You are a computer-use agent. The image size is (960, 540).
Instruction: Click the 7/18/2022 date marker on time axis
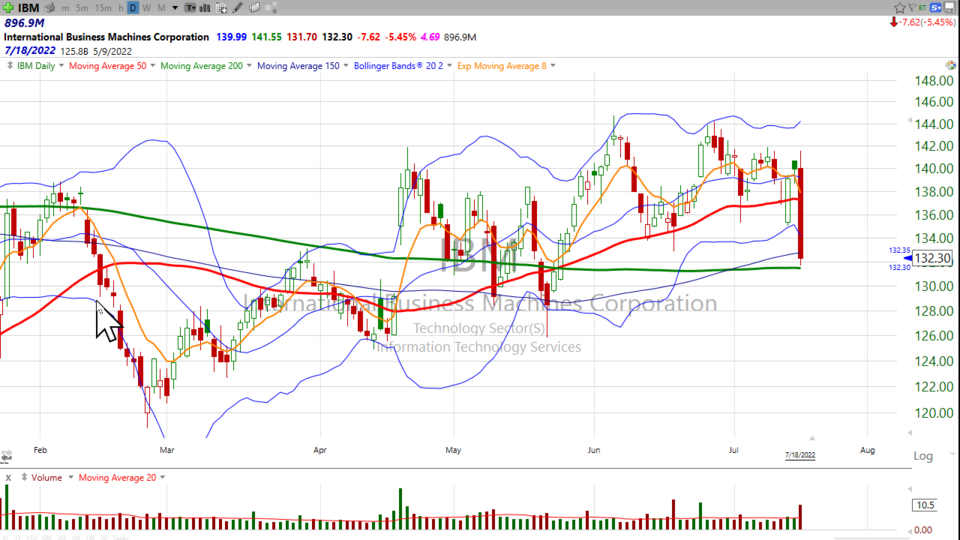(x=800, y=455)
